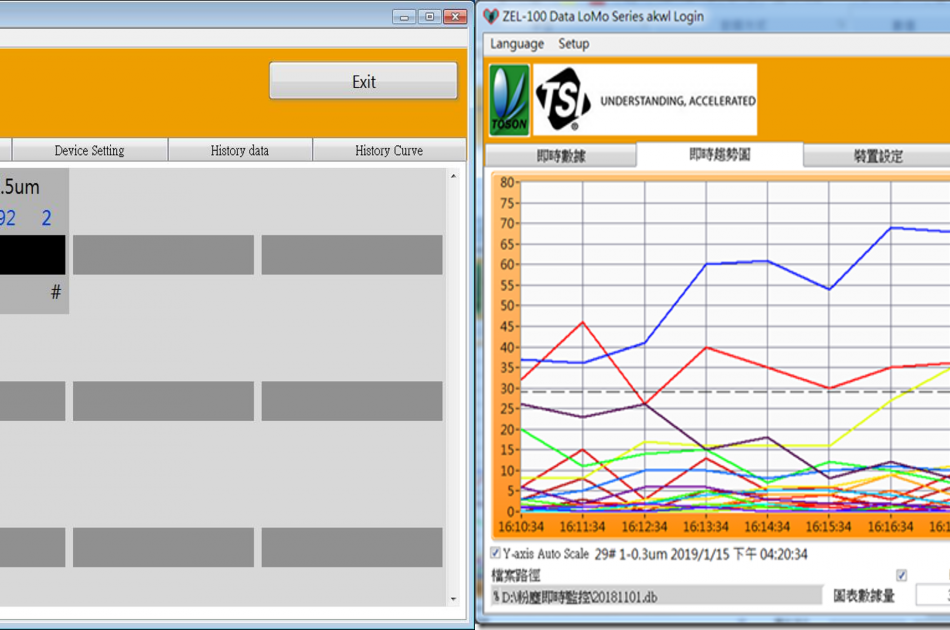The image size is (950, 630).
Task: Click the TSI logo banner
Action: 645,100
